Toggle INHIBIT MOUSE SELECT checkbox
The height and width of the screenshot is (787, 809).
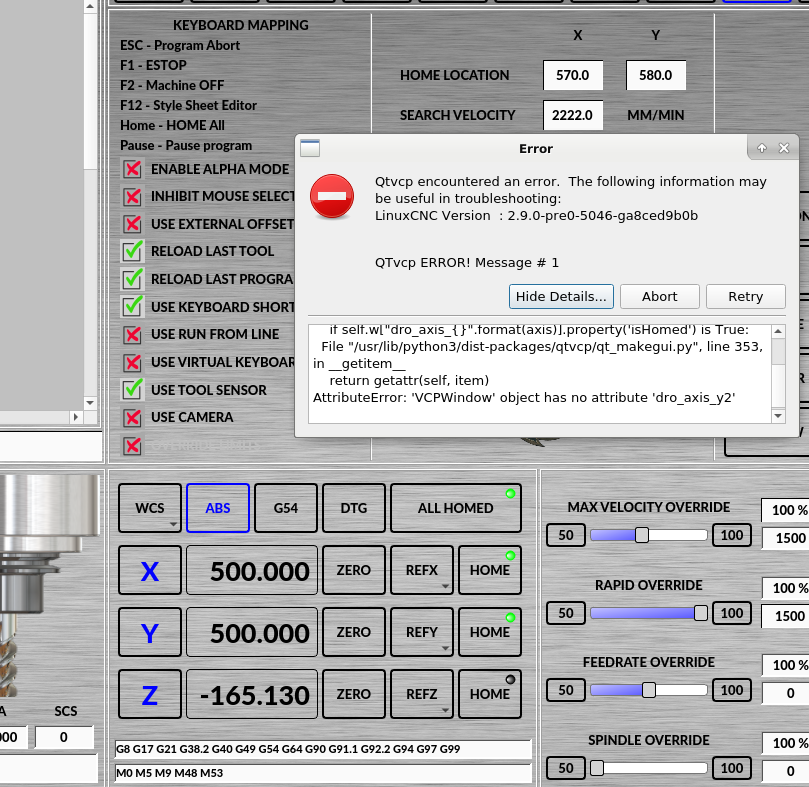(133, 197)
